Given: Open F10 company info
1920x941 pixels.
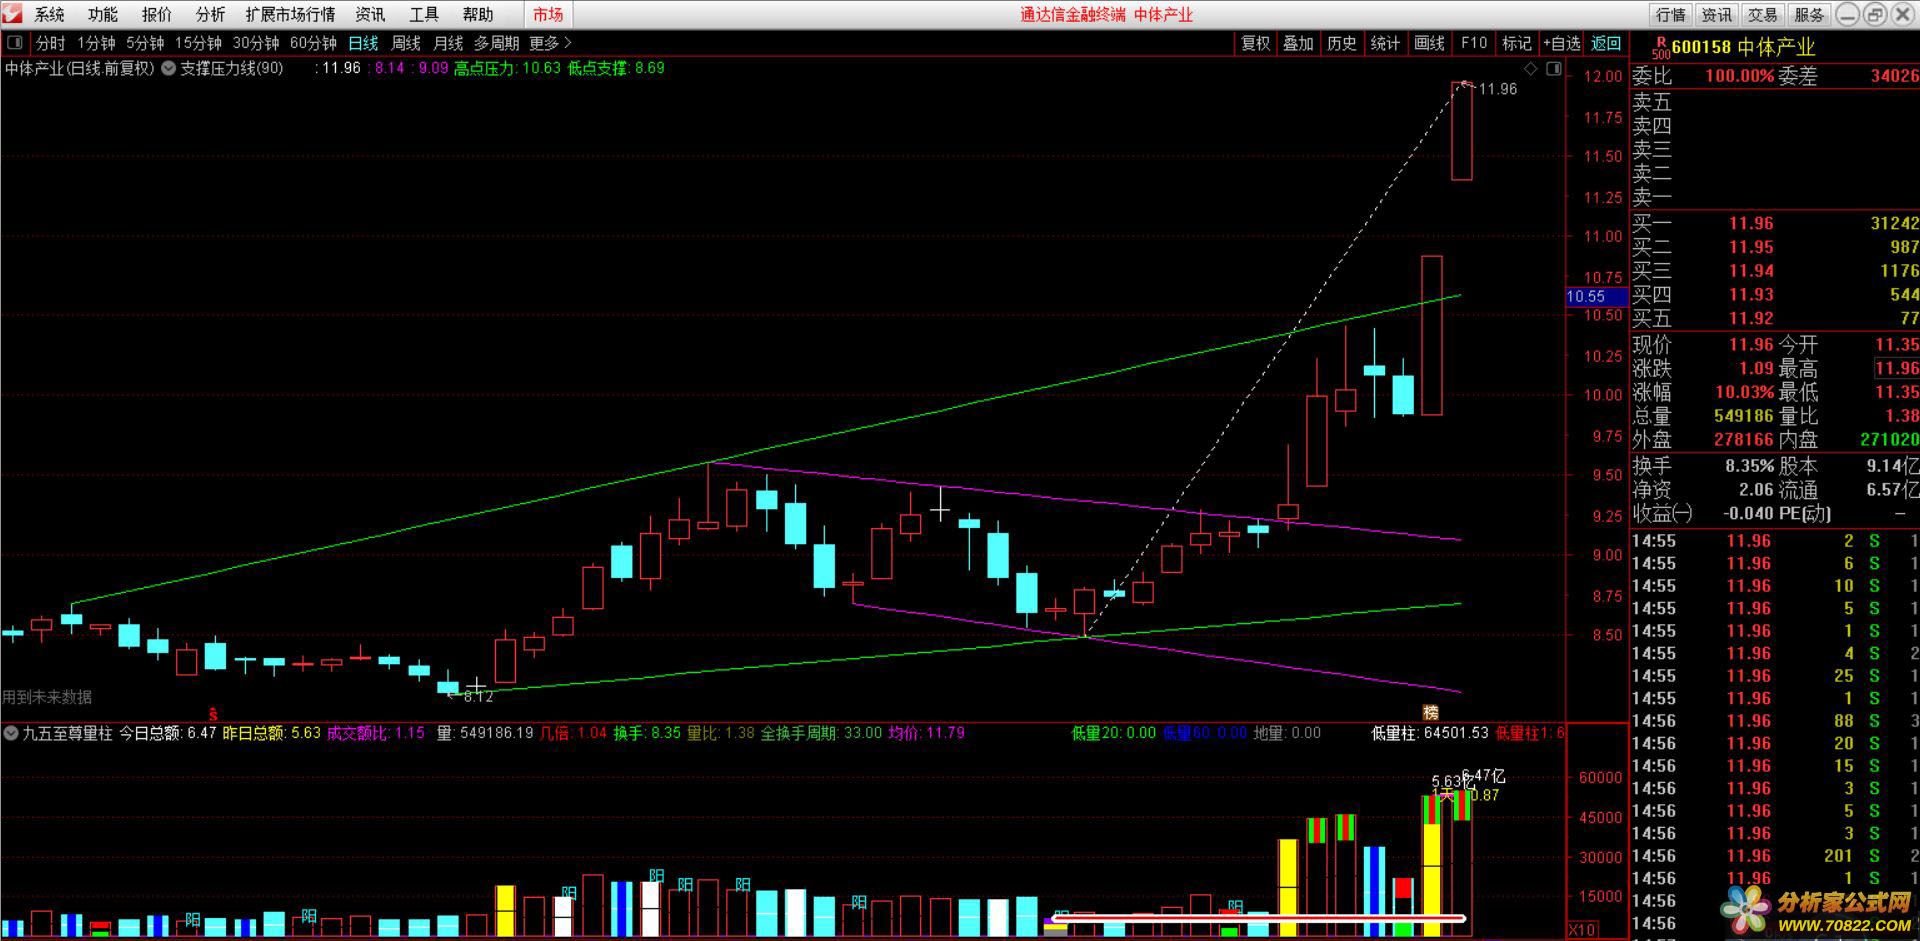Looking at the screenshot, I should [1473, 43].
